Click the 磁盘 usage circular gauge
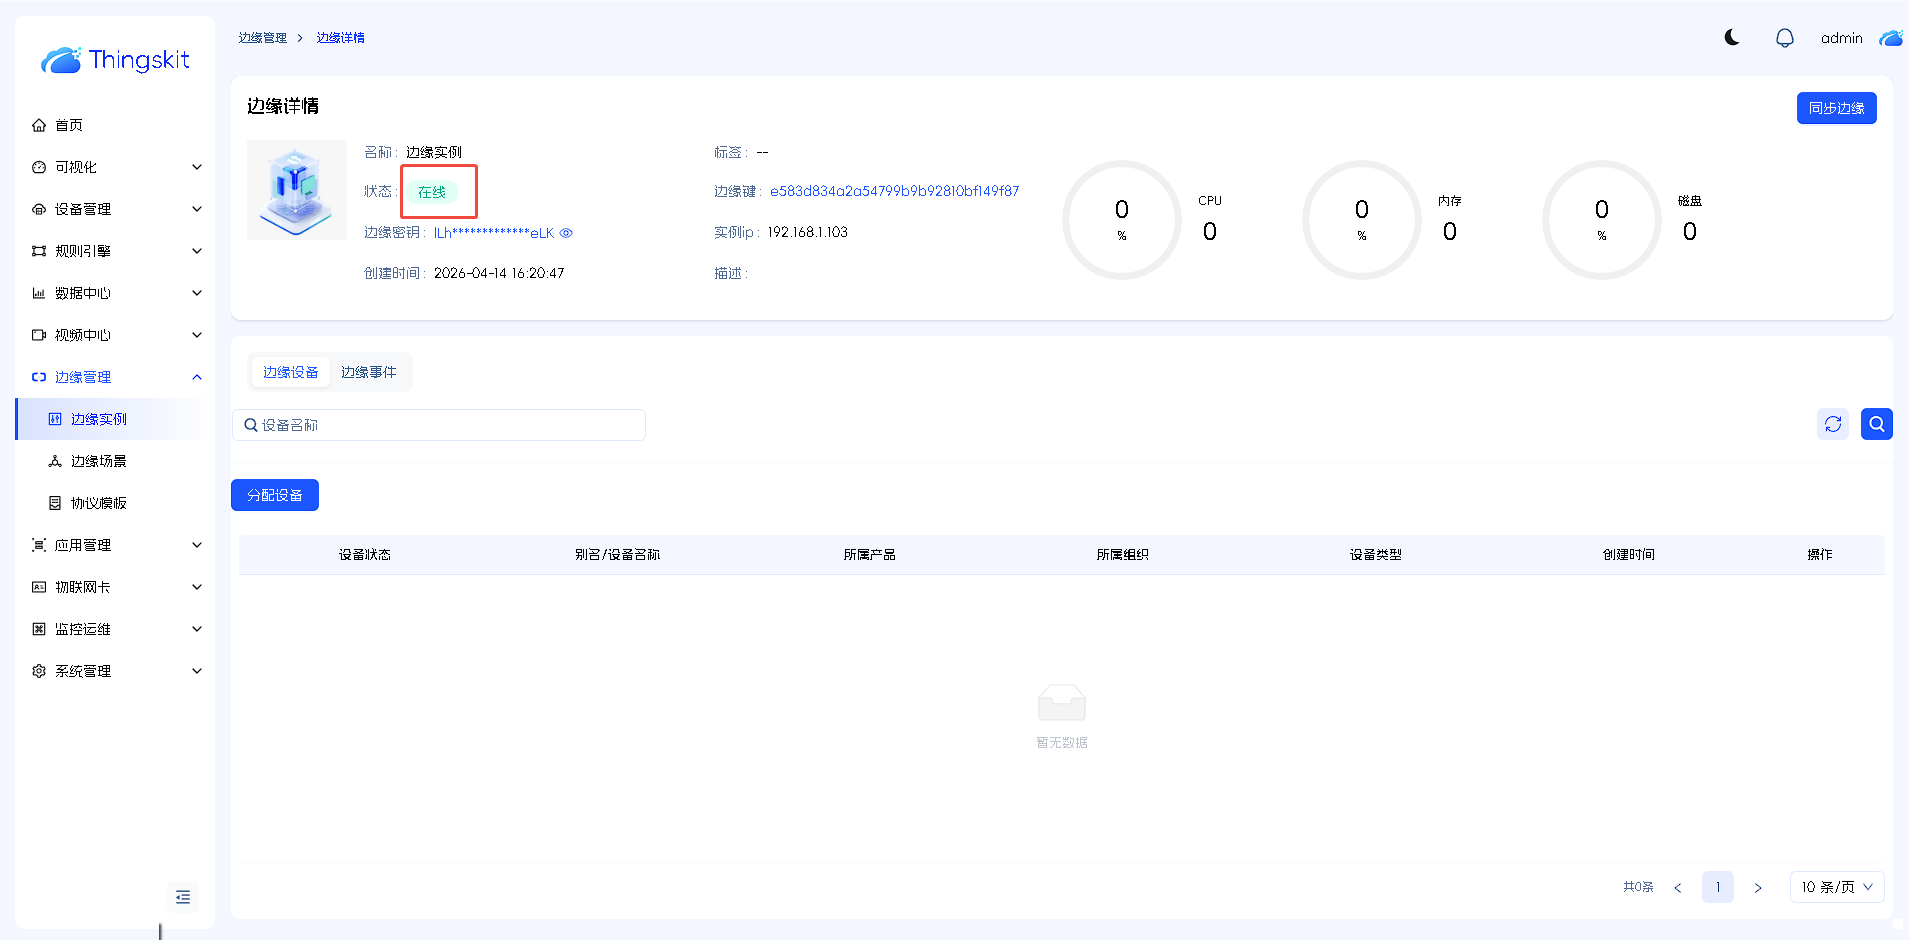Viewport: 1909px width, 940px height. tap(1602, 220)
